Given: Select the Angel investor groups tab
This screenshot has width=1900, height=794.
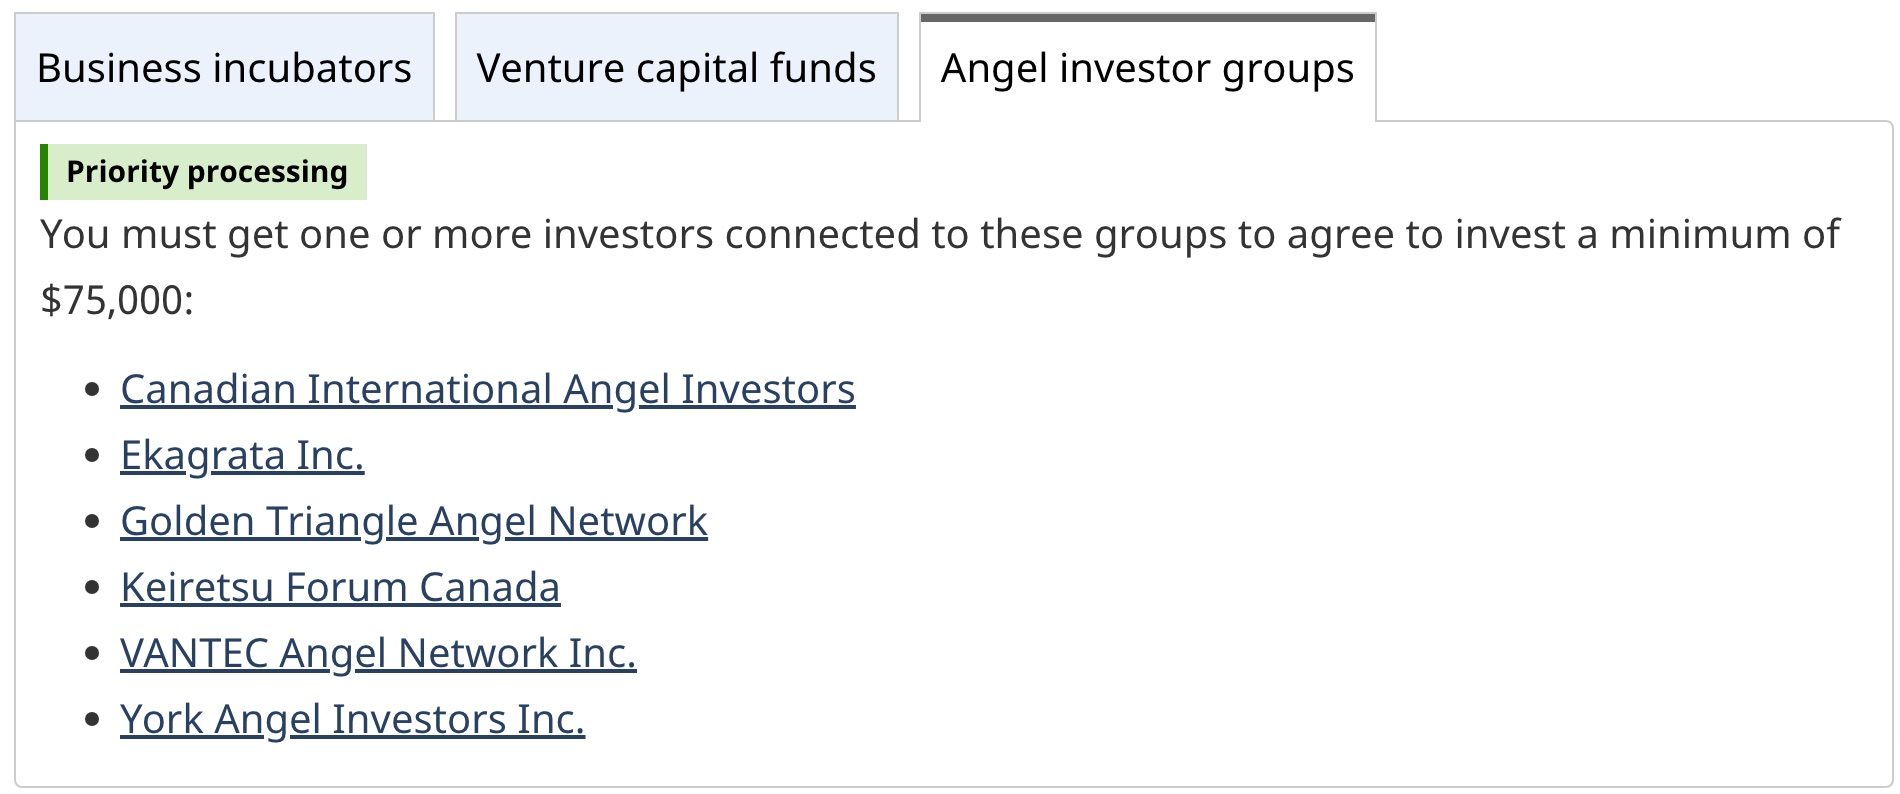Looking at the screenshot, I should tap(1147, 68).
